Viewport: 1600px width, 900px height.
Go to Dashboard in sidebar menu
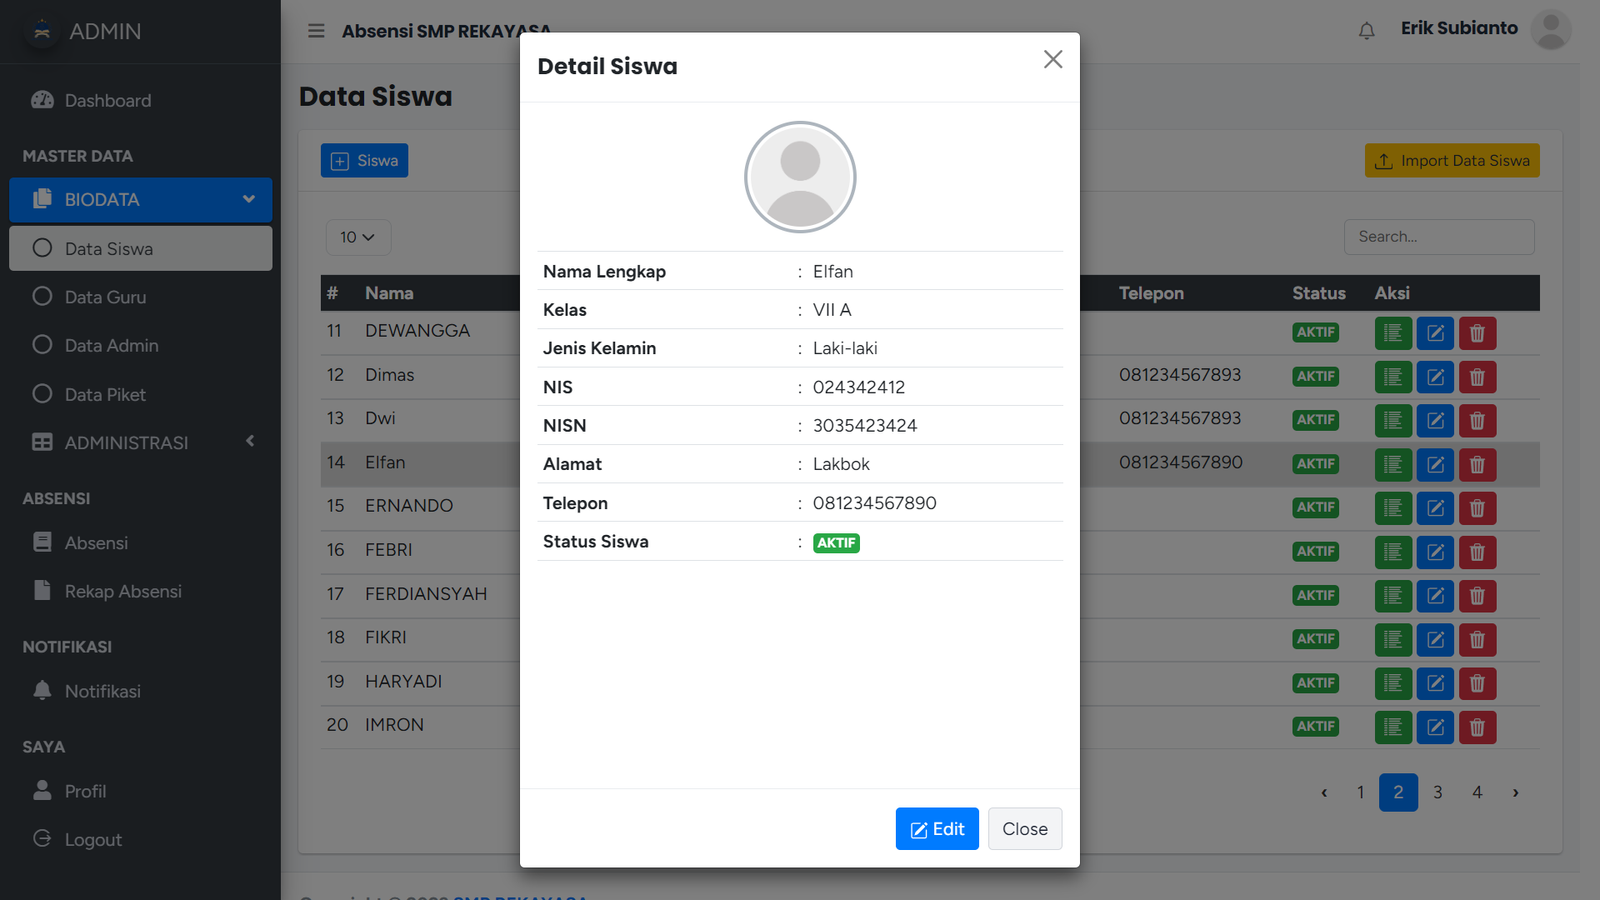click(107, 101)
